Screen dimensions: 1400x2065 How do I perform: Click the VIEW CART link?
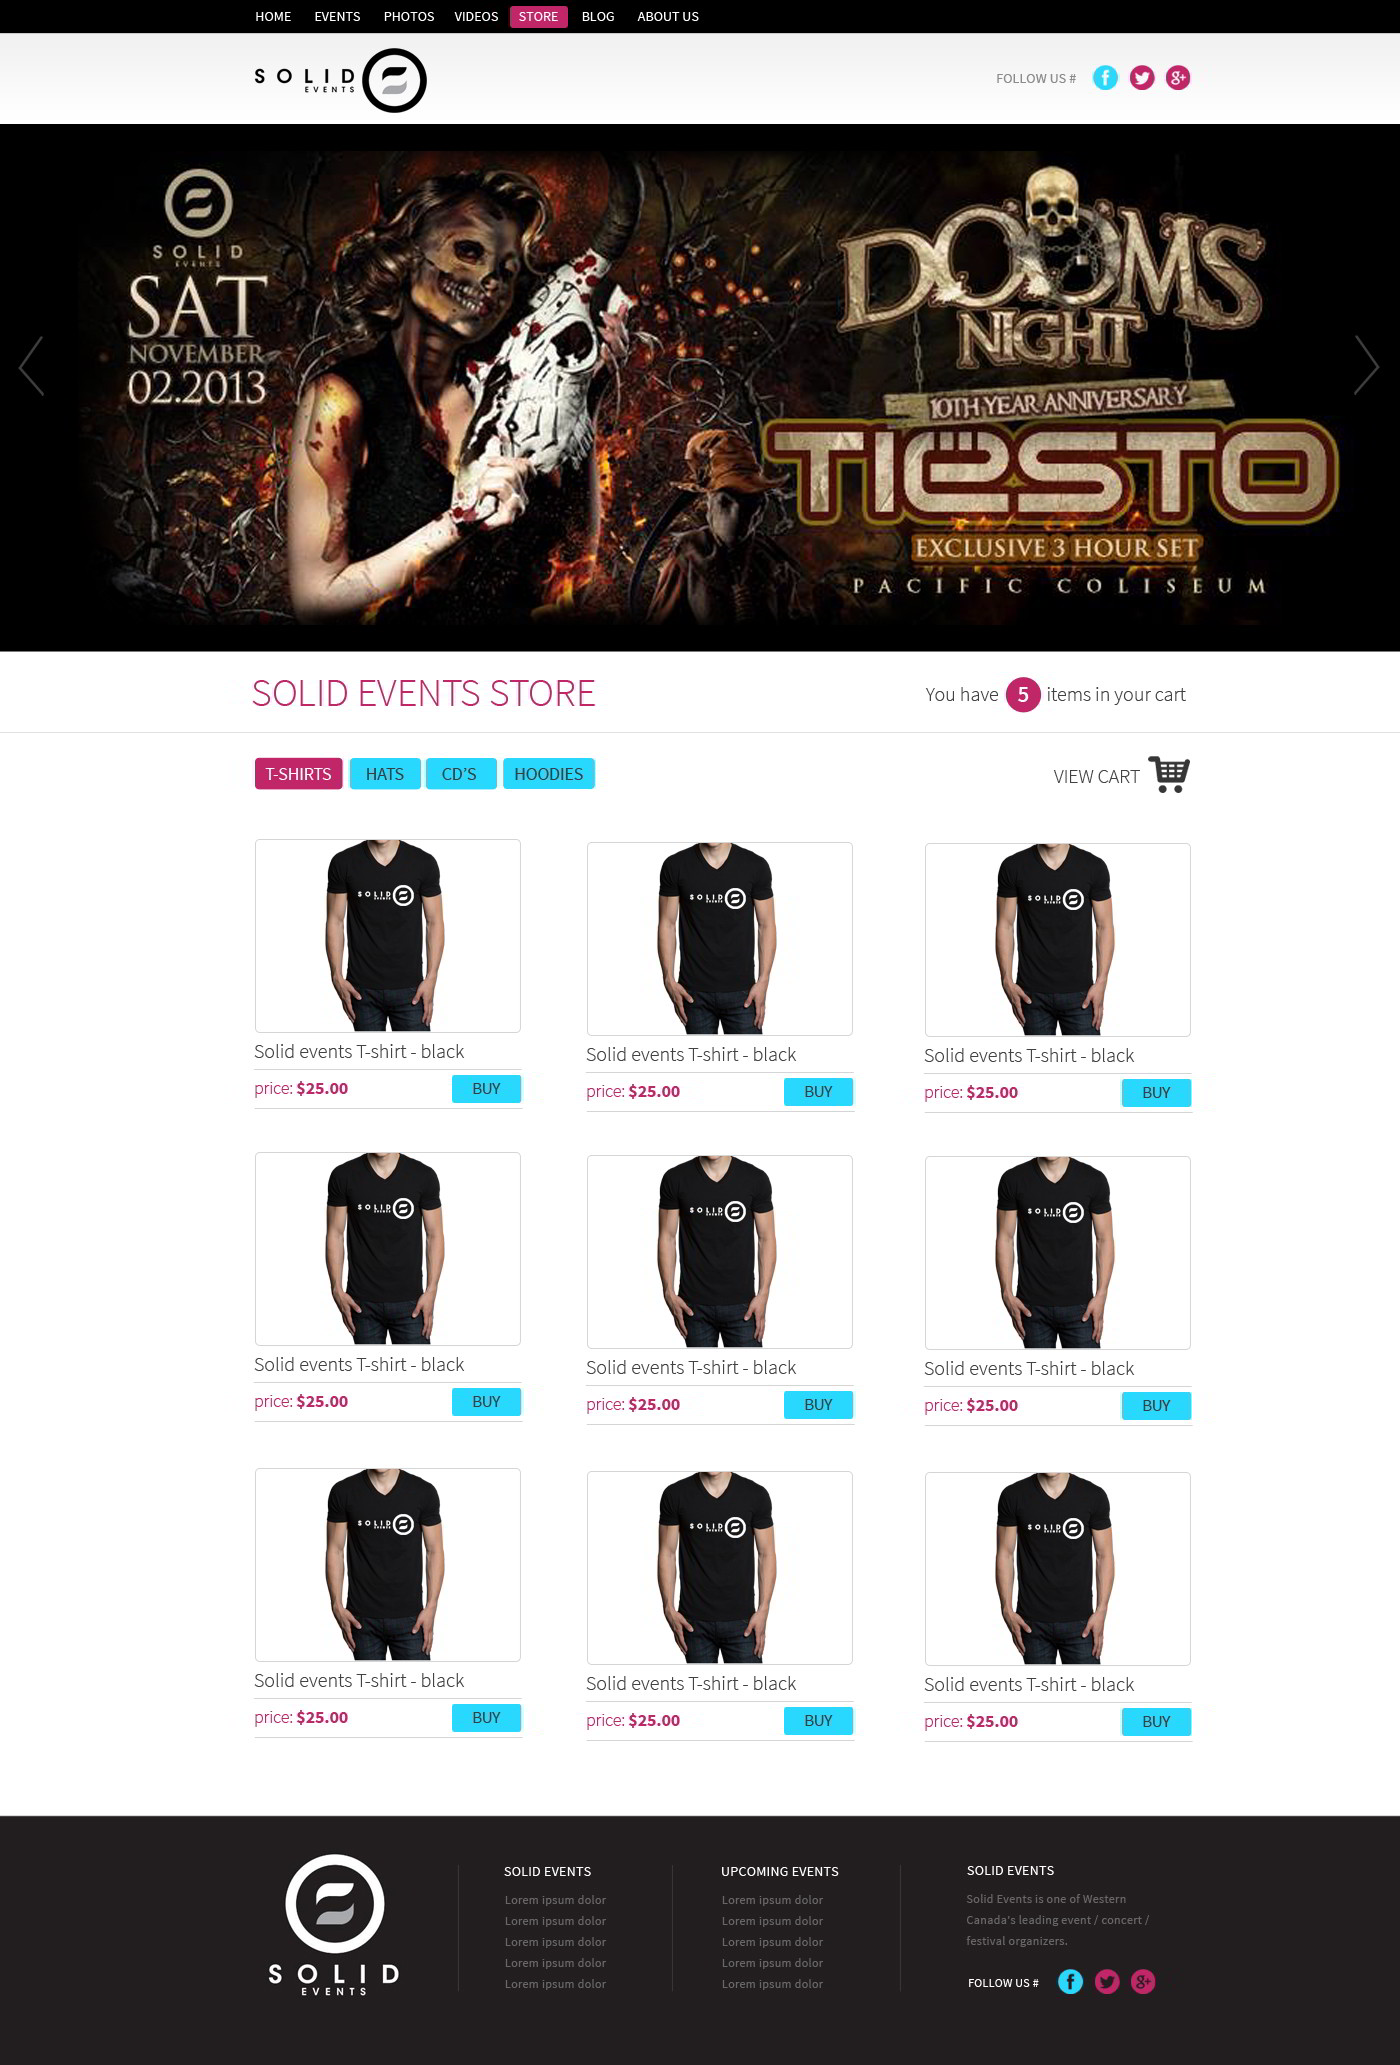(x=1096, y=777)
